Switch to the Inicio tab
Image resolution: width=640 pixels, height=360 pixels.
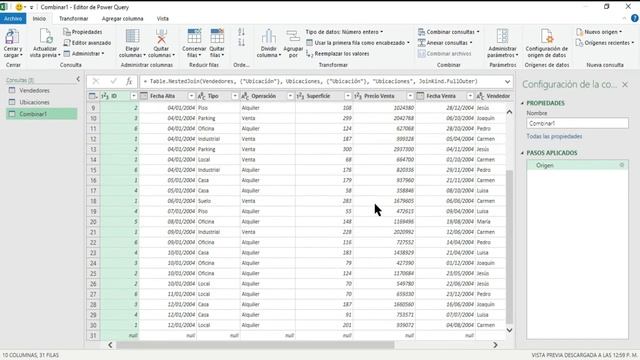pyautogui.click(x=39, y=18)
